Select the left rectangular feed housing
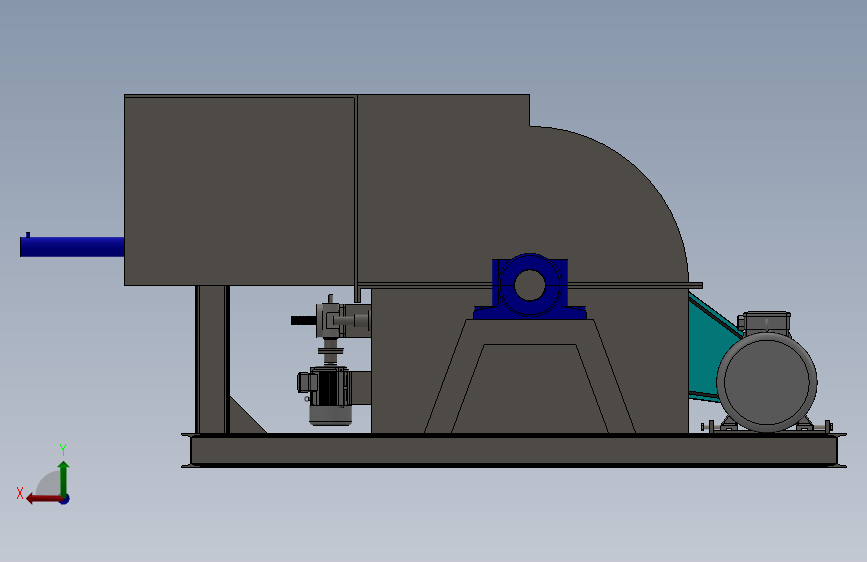Image resolution: width=867 pixels, height=562 pixels. click(x=239, y=191)
